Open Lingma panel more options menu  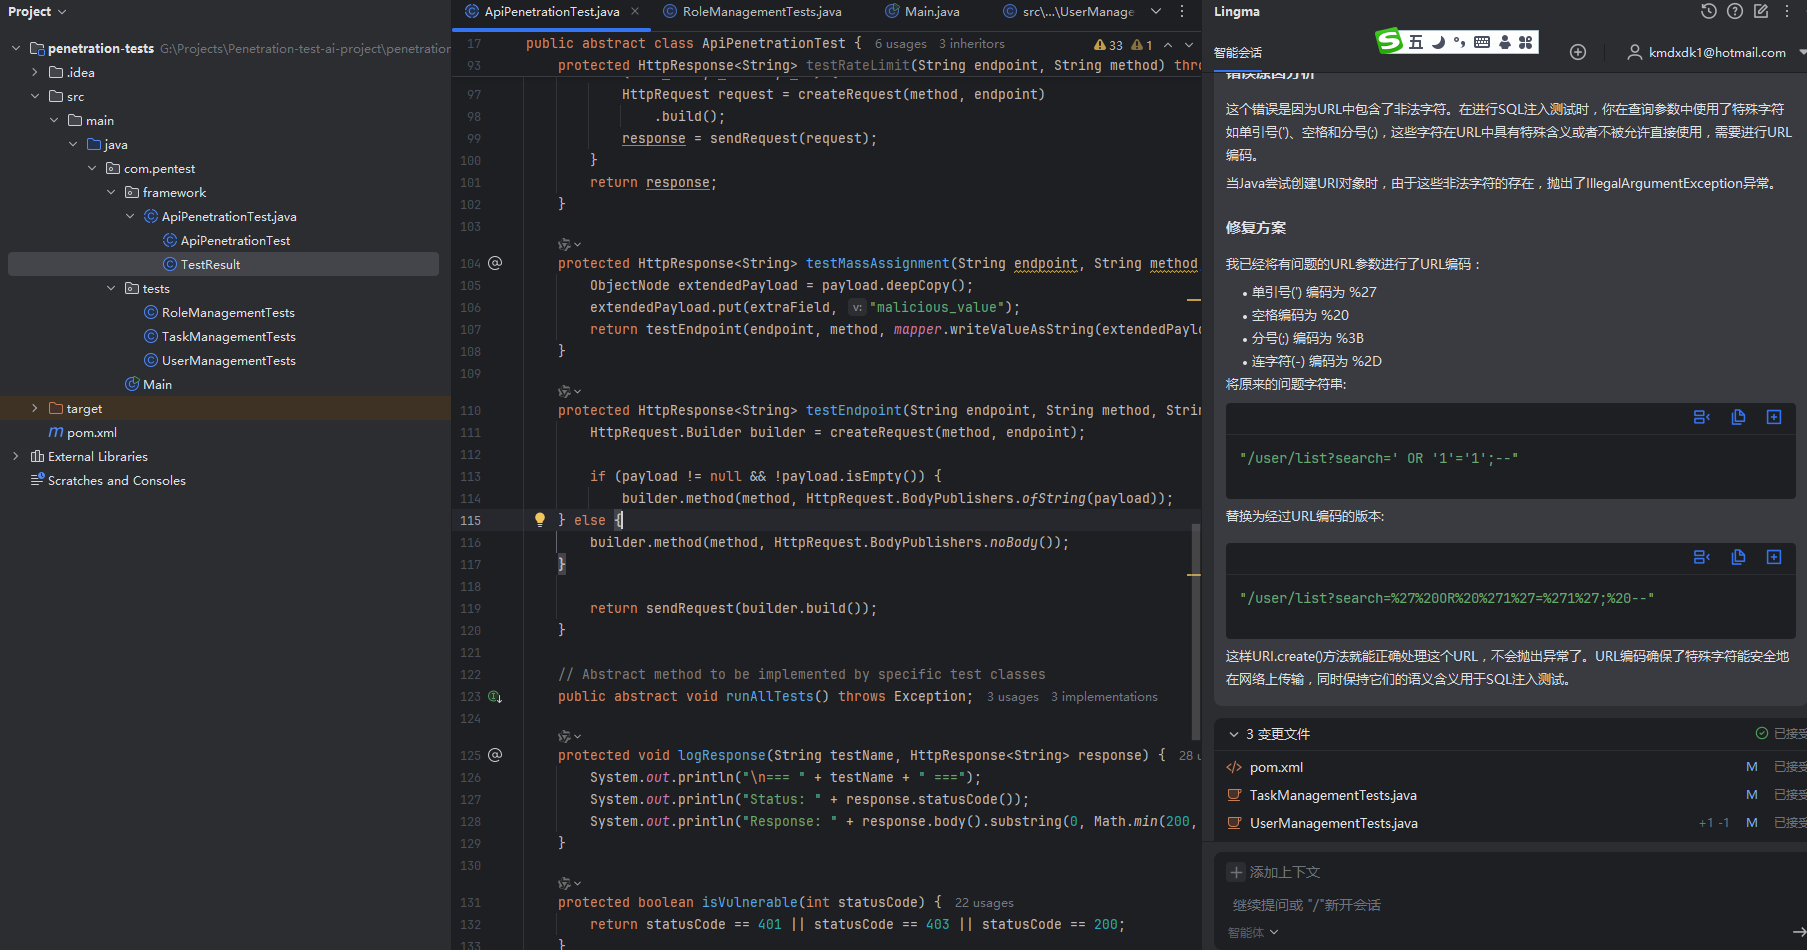pyautogui.click(x=1787, y=12)
